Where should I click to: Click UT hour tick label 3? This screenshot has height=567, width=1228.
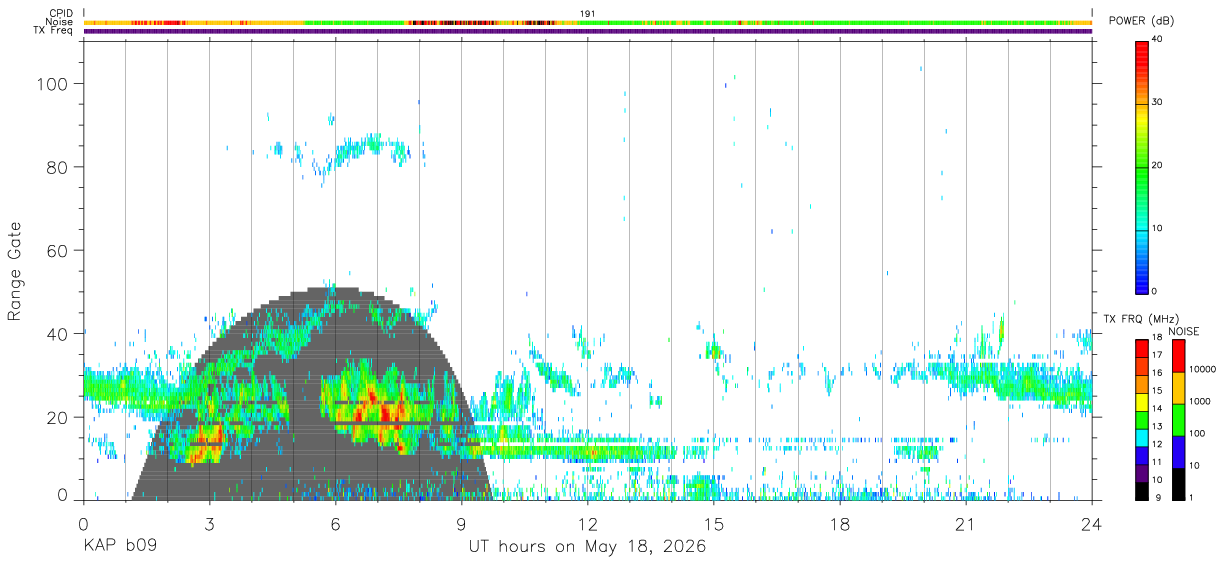tap(209, 524)
